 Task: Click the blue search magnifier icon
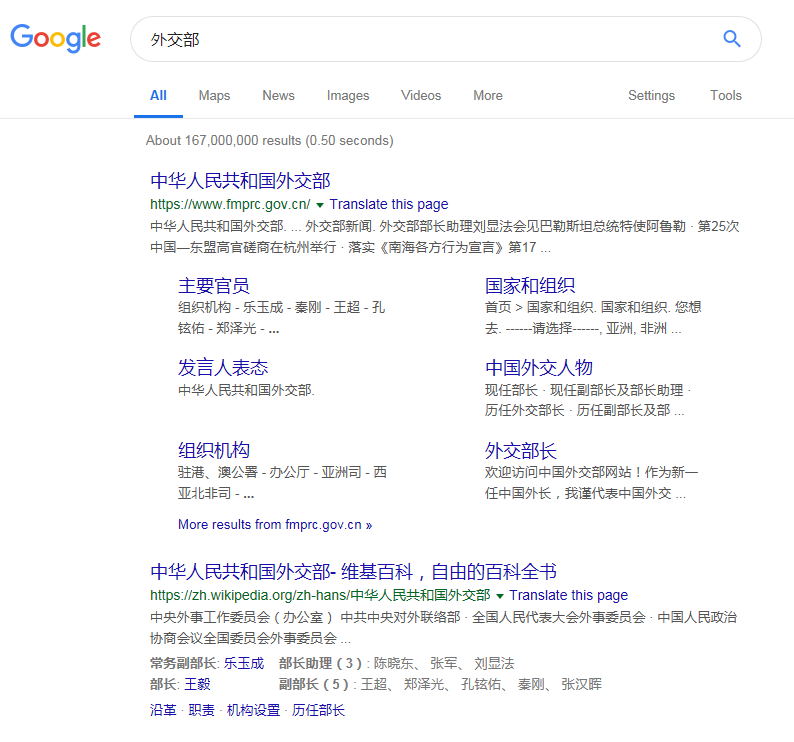click(732, 38)
